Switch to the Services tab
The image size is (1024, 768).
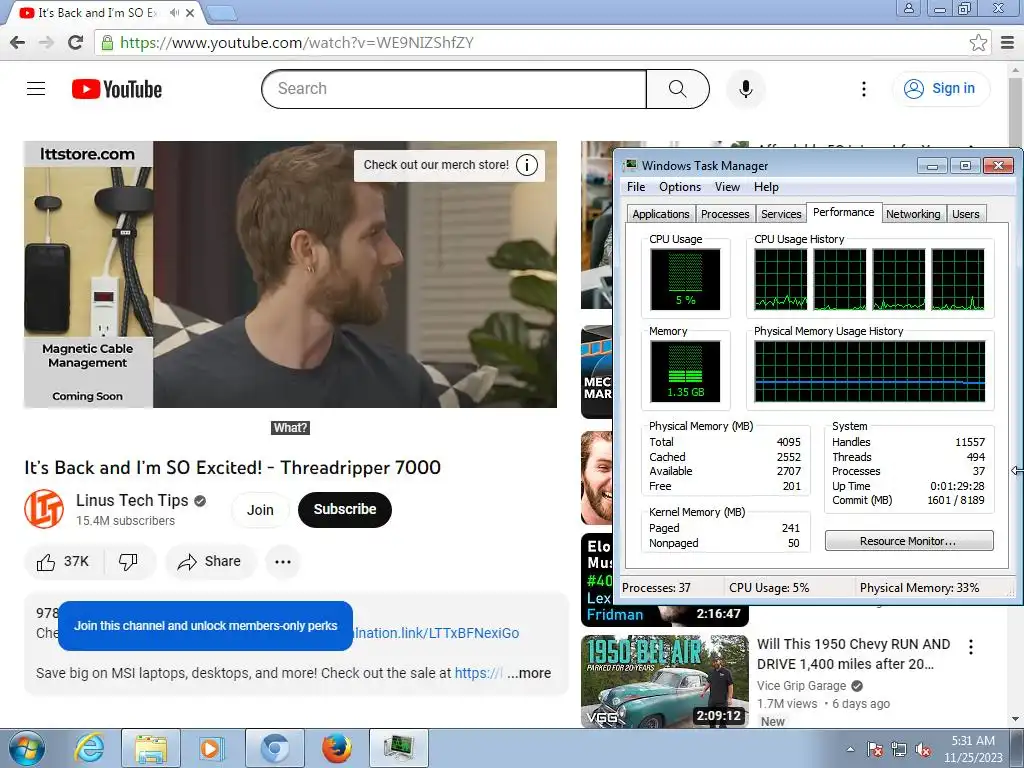781,214
